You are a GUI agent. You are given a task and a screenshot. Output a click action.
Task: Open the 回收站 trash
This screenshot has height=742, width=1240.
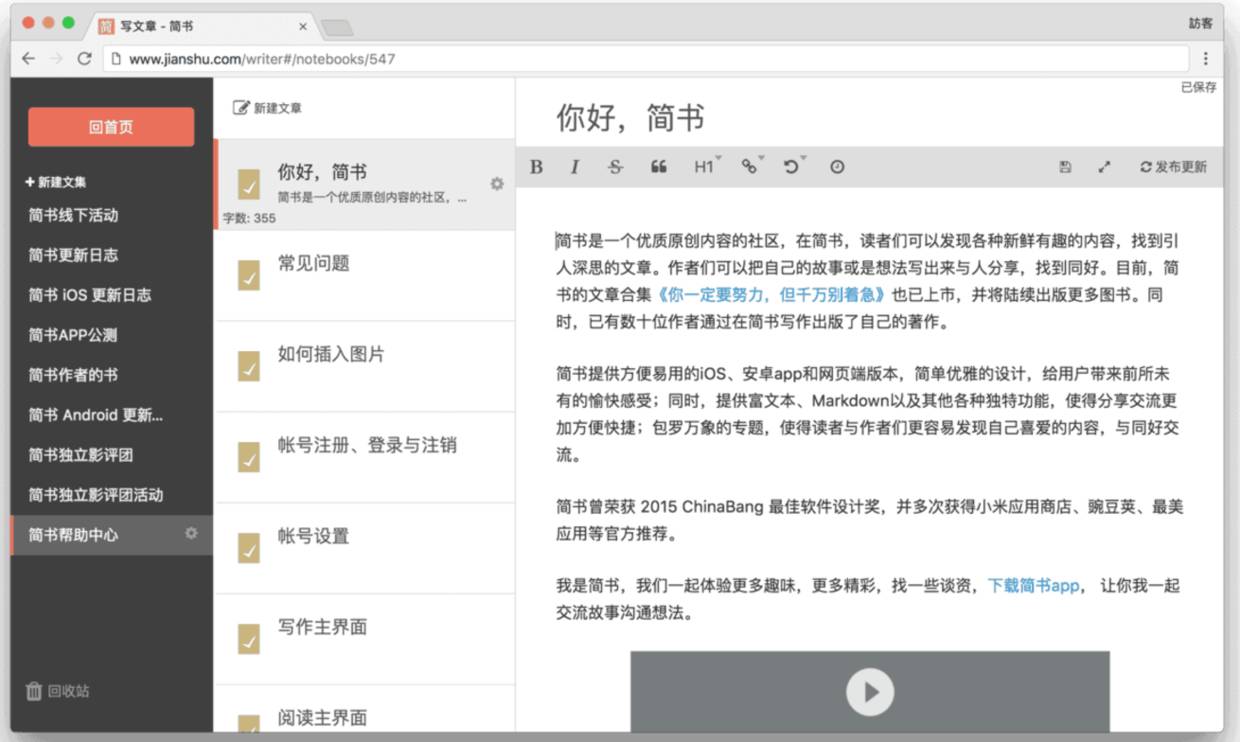57,691
